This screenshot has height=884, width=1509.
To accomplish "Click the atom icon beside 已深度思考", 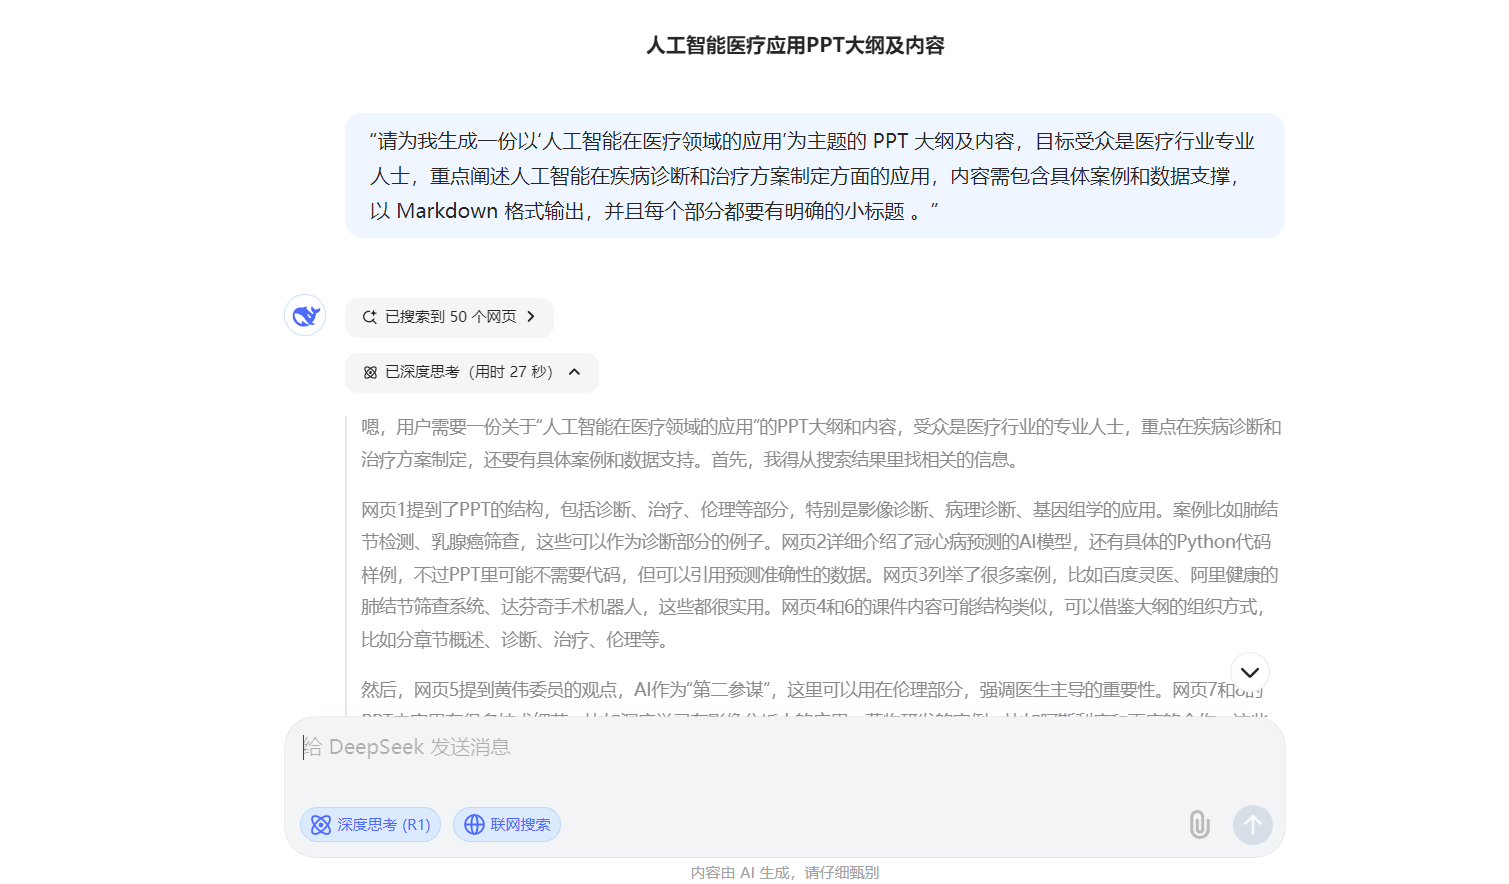I will pyautogui.click(x=370, y=372).
